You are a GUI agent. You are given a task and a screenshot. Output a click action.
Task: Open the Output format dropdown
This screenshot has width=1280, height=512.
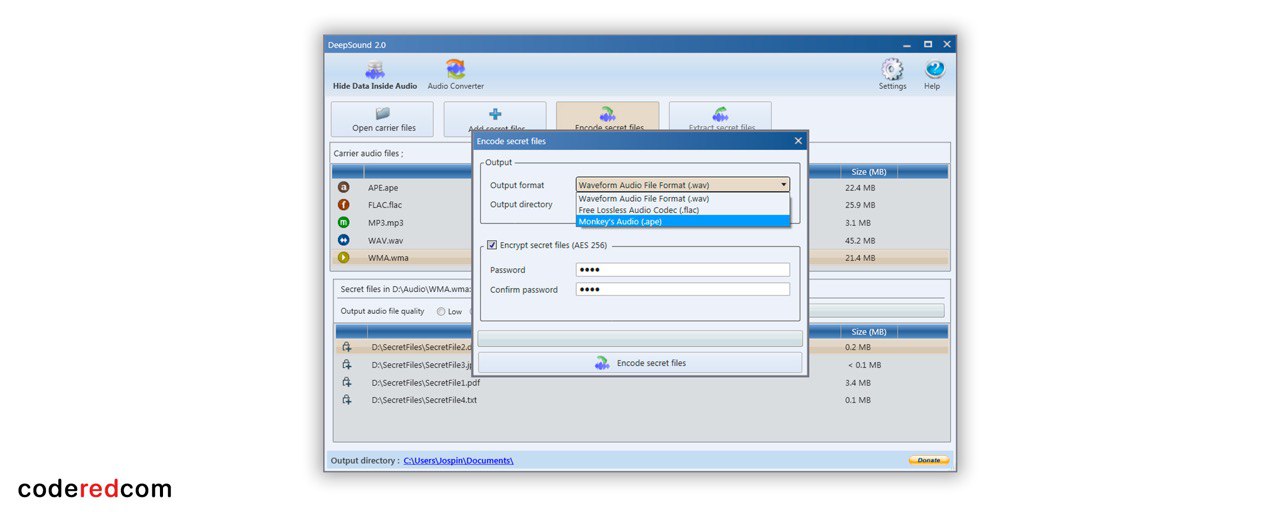click(x=683, y=185)
